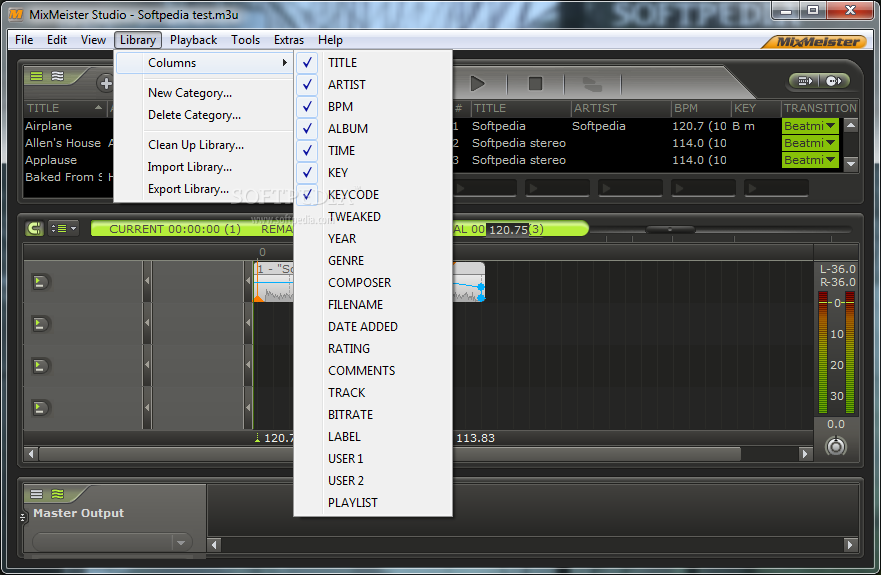Choose Clean Up Library

click(204, 144)
